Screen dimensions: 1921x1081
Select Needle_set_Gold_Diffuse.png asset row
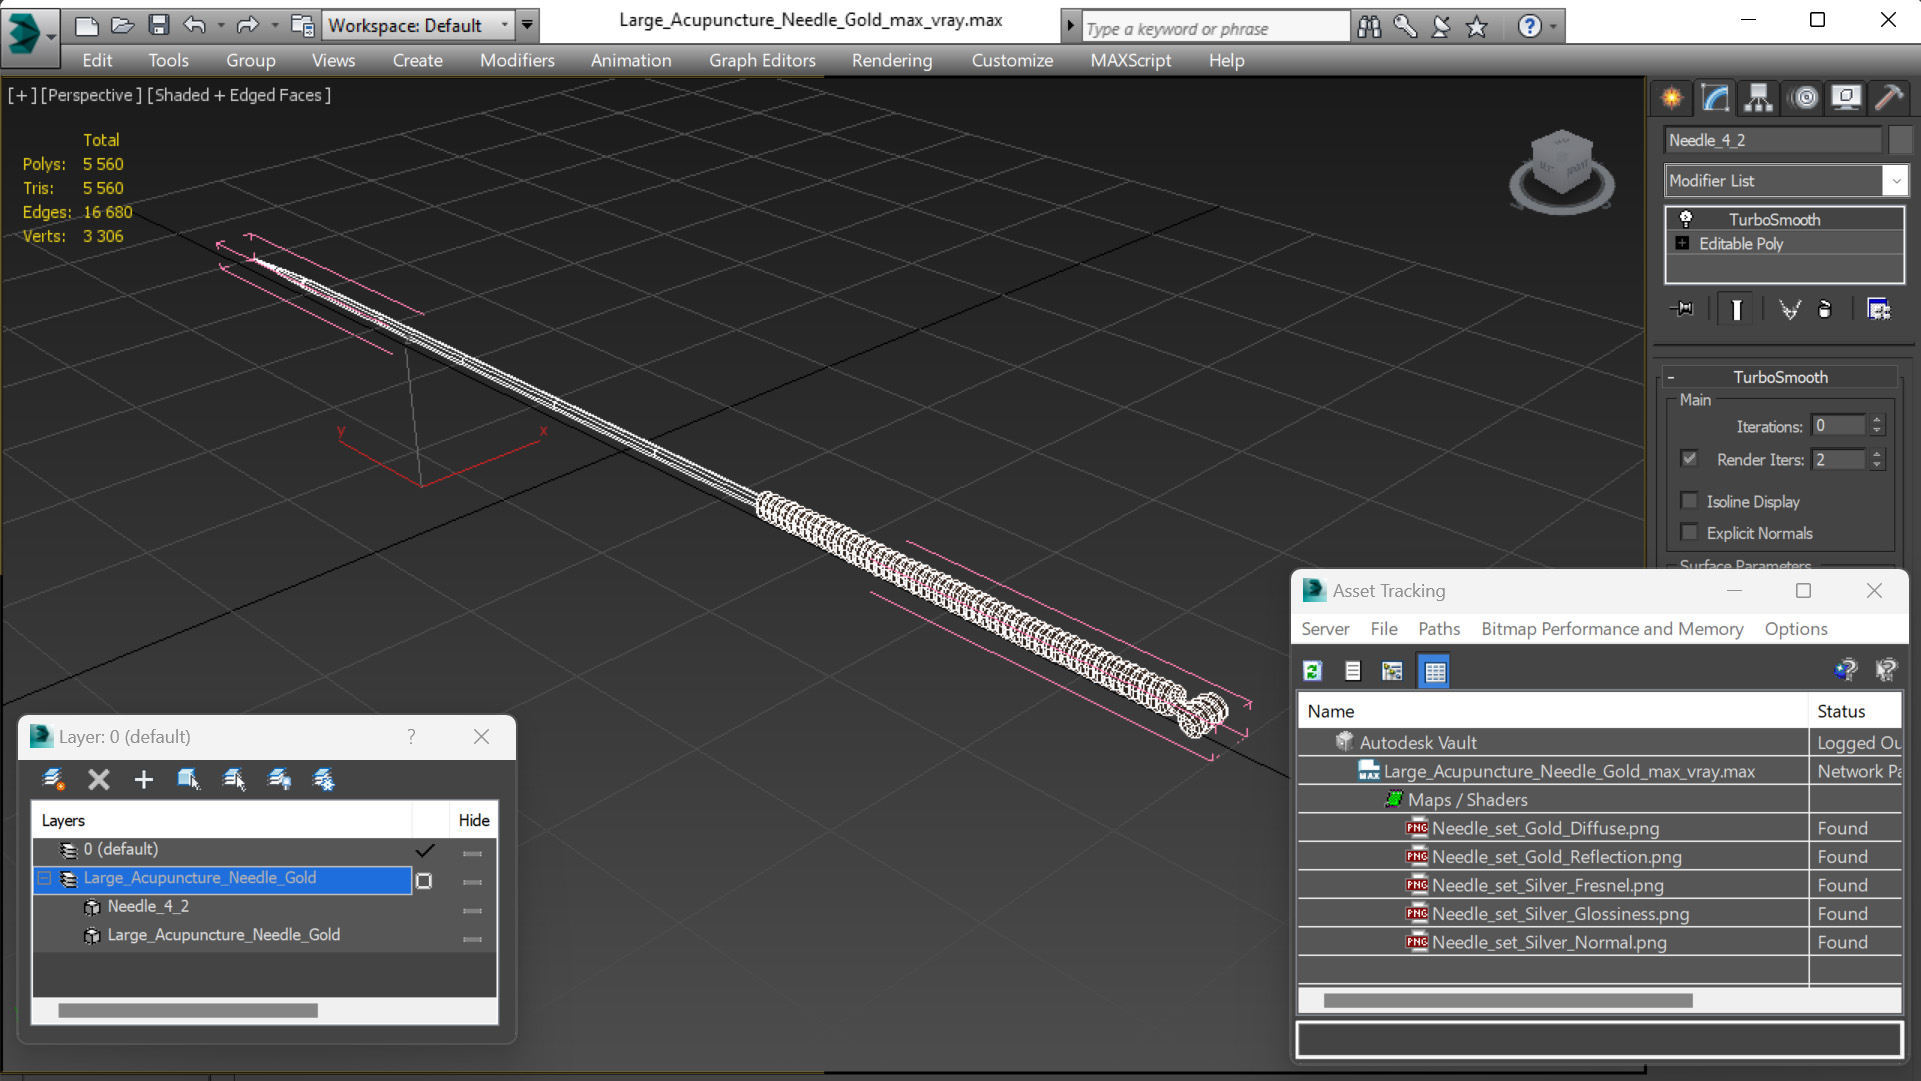point(1599,828)
